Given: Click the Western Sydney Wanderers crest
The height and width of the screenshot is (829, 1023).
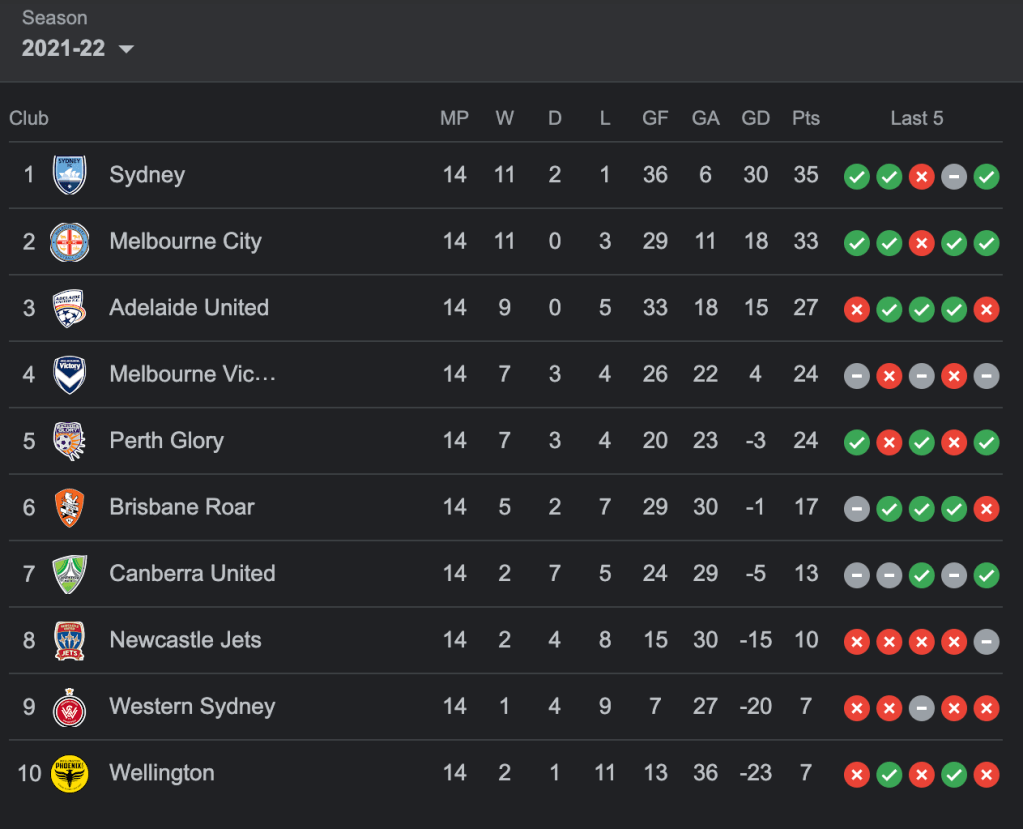Looking at the screenshot, I should pos(70,707).
